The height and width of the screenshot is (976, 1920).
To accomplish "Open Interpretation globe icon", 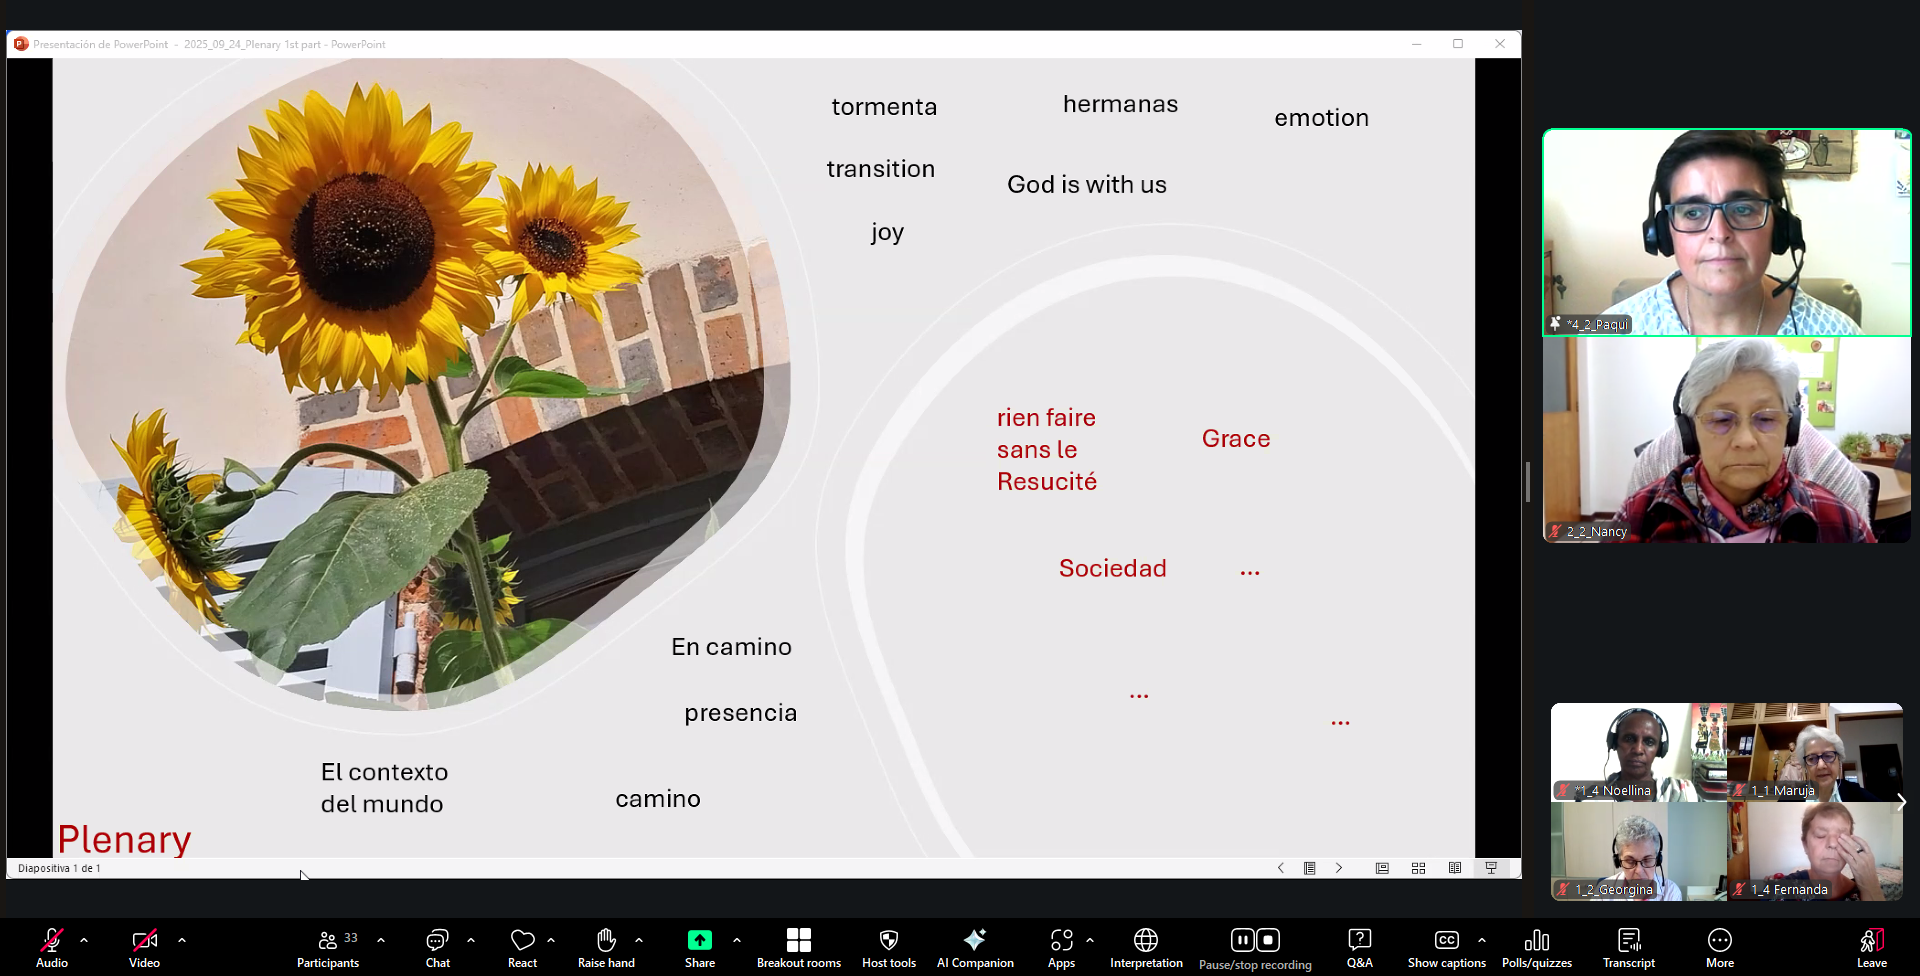I will (1146, 947).
